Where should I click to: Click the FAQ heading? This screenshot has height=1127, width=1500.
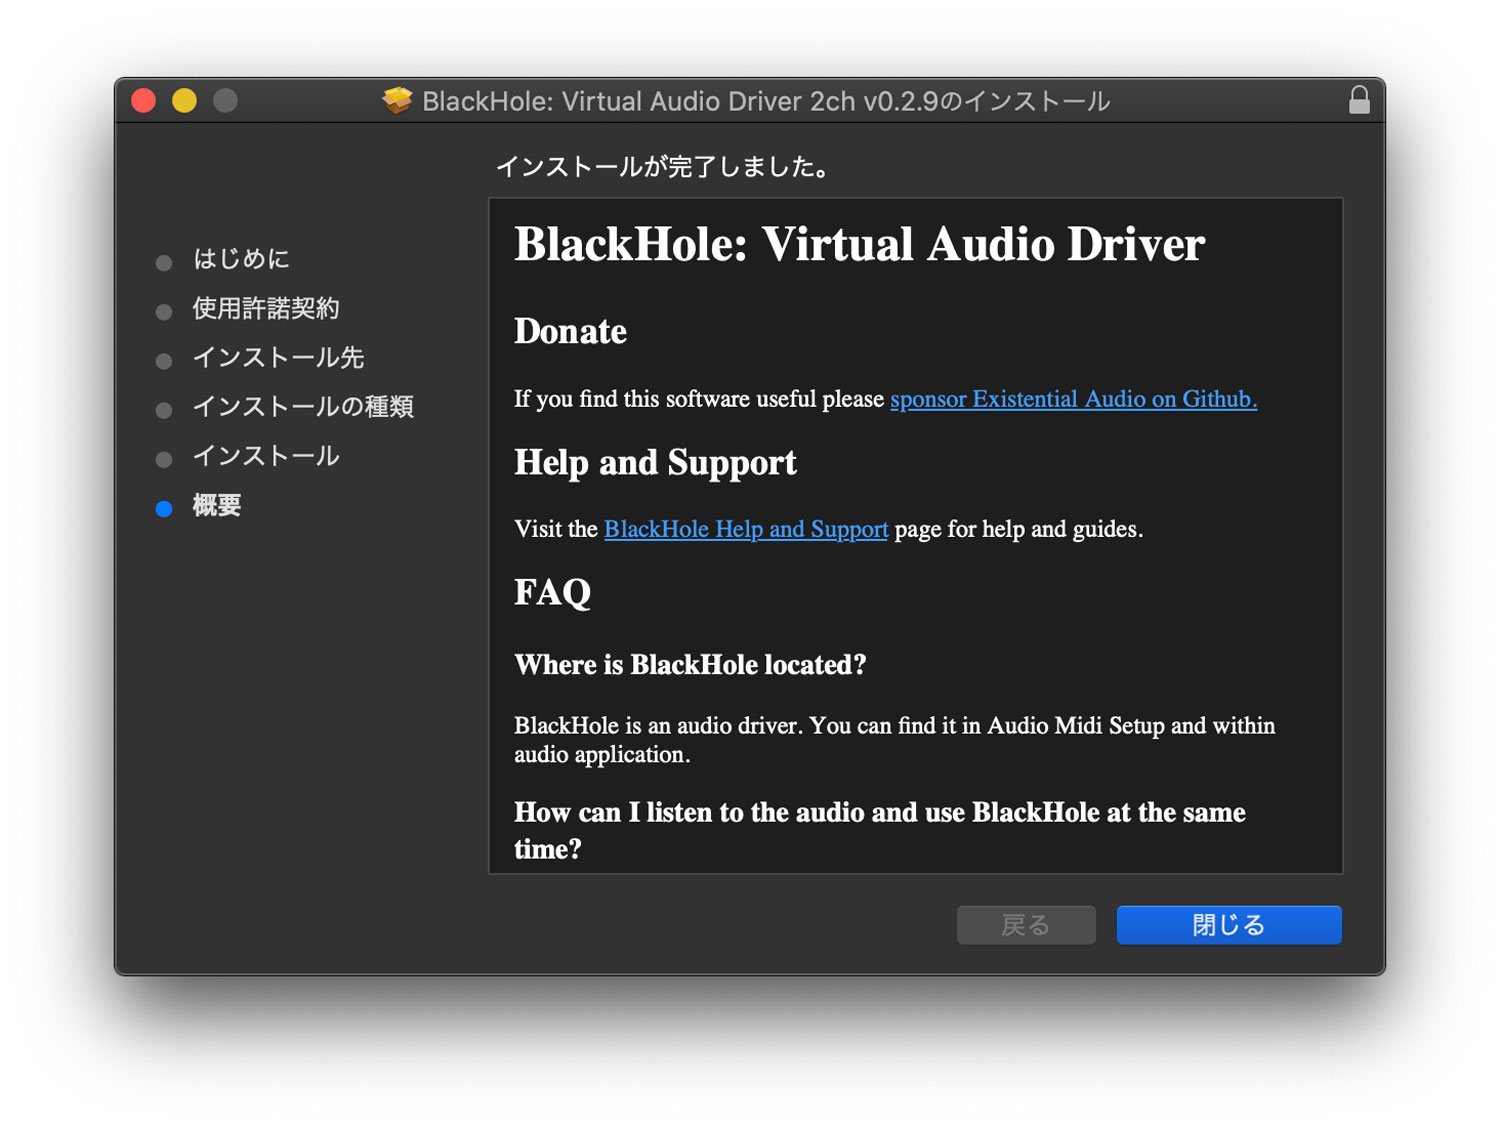[x=552, y=593]
